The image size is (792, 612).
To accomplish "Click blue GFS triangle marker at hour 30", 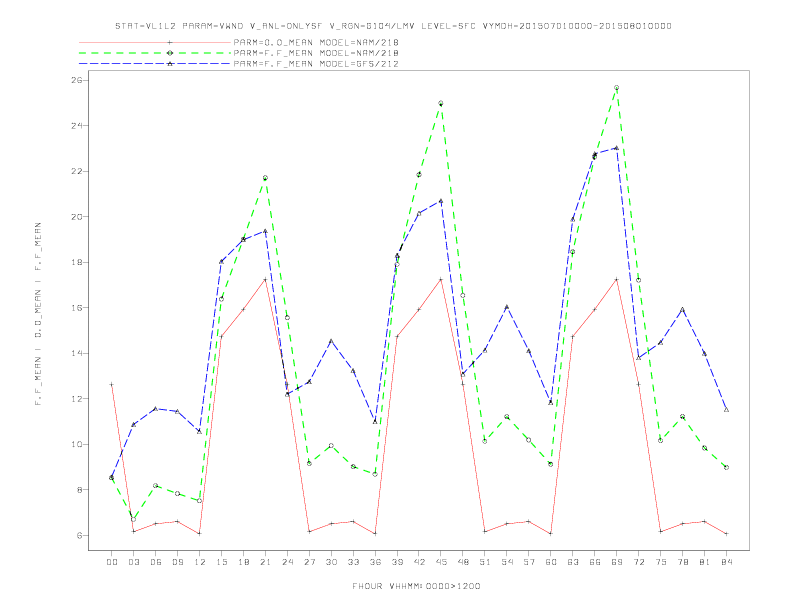I will [x=331, y=341].
